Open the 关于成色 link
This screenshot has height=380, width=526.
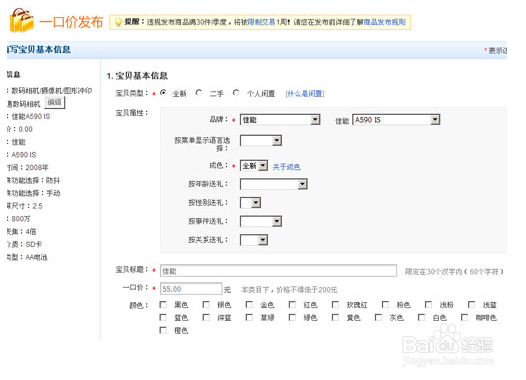(x=286, y=167)
